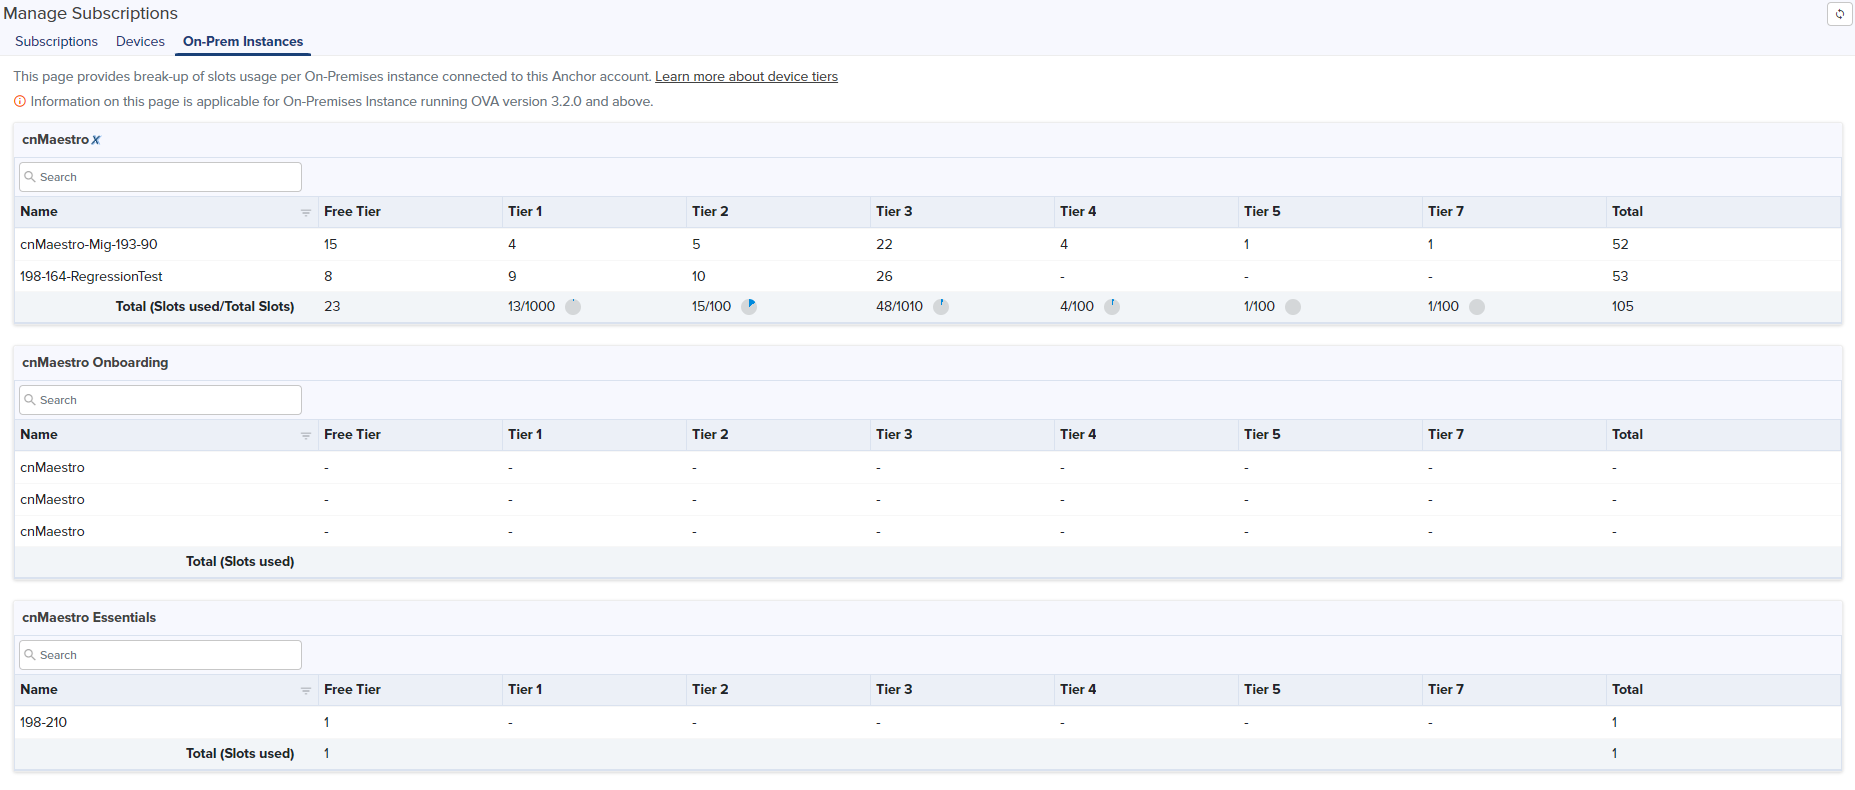Click the cnMaestro X panel title
Viewport: 1855px width, 790px height.
click(61, 139)
